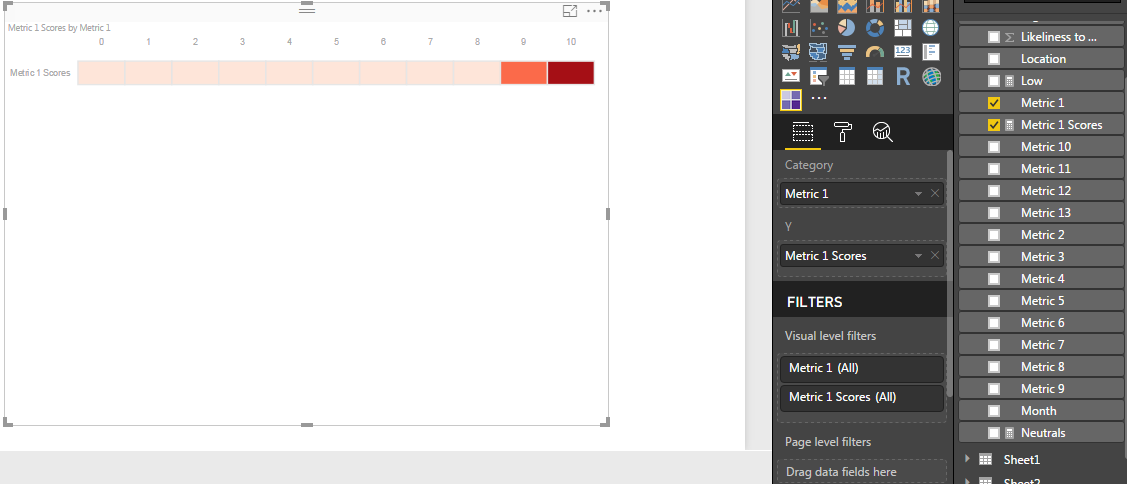Switch to the Format paint roller tab

coord(842,132)
